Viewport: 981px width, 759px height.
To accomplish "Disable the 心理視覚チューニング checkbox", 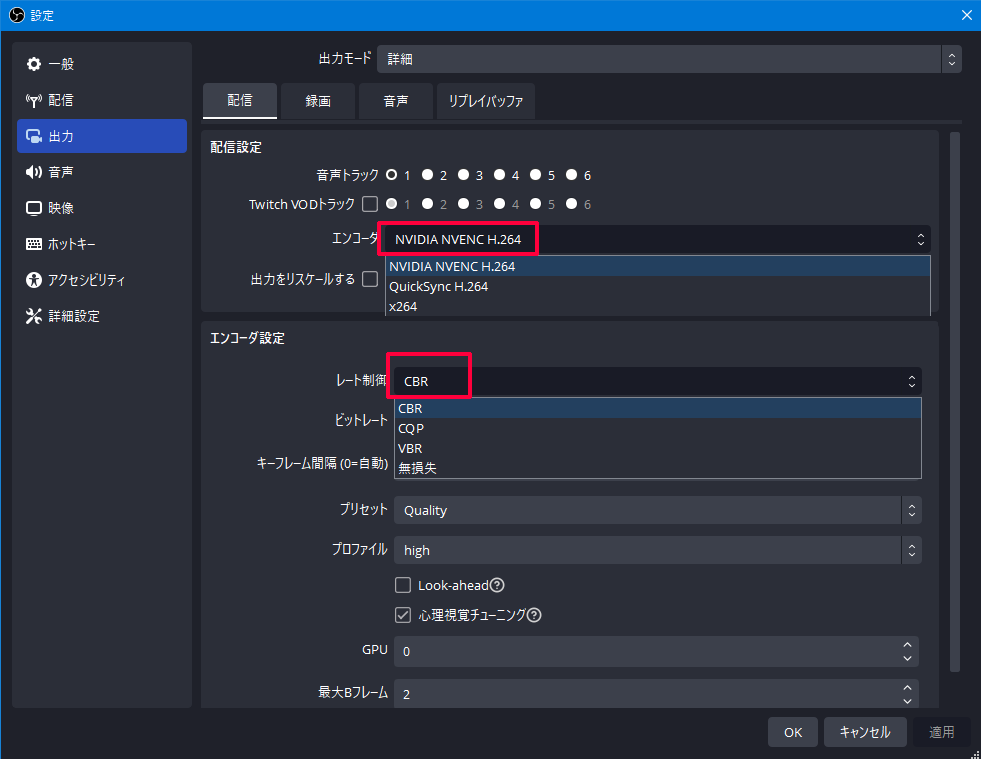I will [403, 615].
